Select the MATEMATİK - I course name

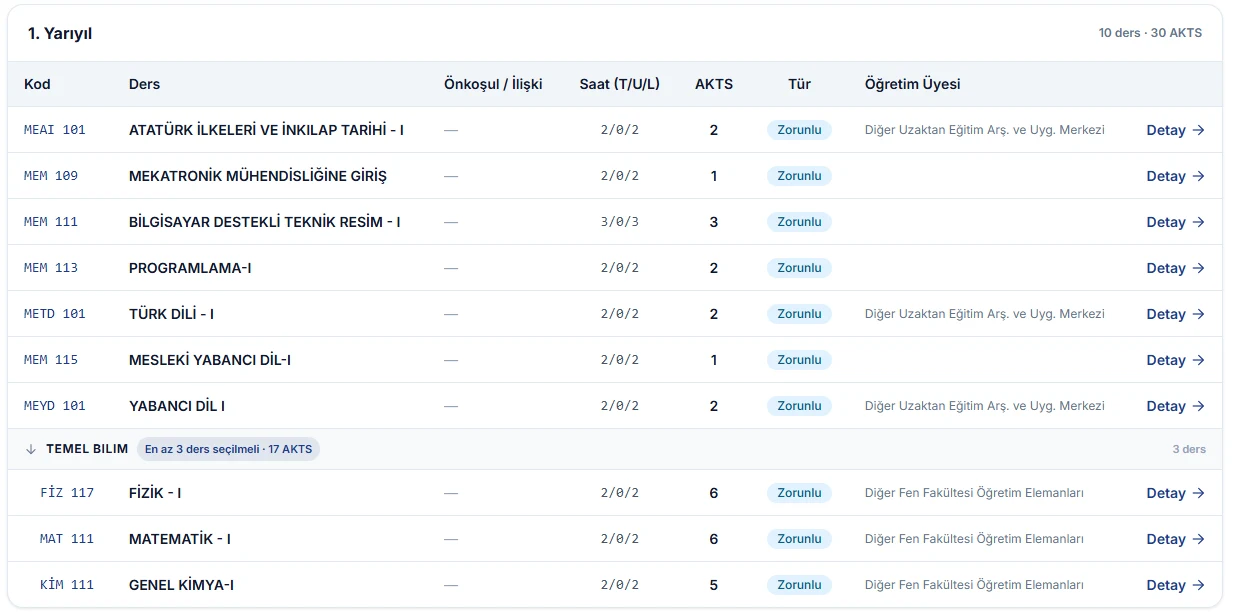[180, 539]
